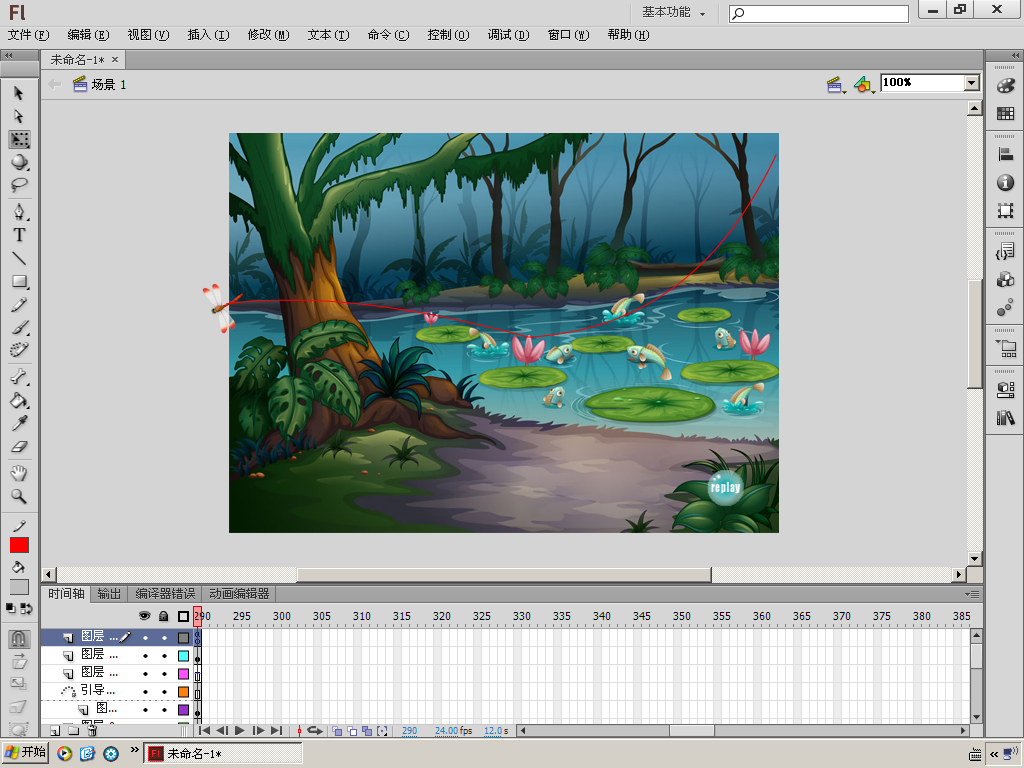Open the stage zoom 100% dropdown
Viewport: 1024px width, 768px height.
pyautogui.click(x=971, y=83)
